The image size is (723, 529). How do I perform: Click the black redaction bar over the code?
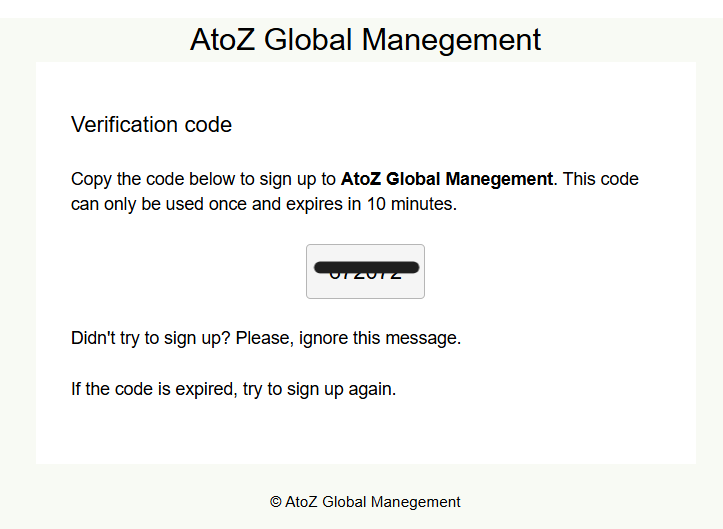point(367,267)
